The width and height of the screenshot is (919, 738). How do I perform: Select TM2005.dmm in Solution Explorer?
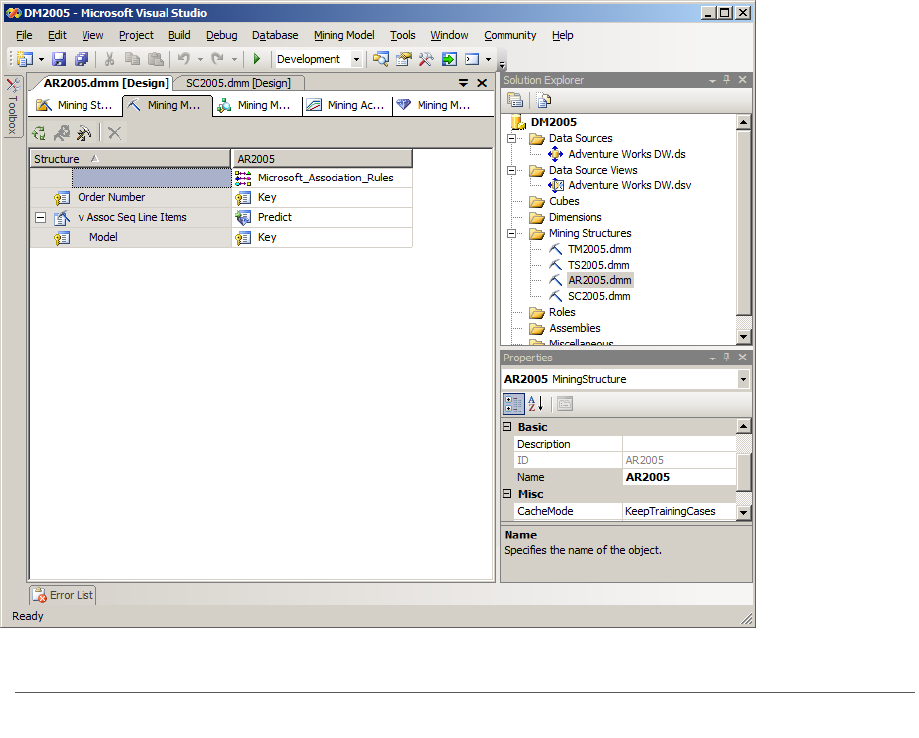coord(599,249)
